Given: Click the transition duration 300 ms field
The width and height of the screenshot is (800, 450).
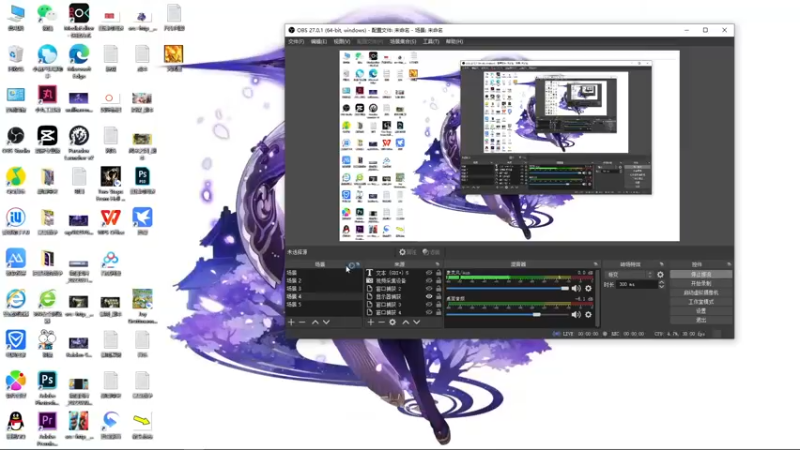Looking at the screenshot, I should 637,285.
